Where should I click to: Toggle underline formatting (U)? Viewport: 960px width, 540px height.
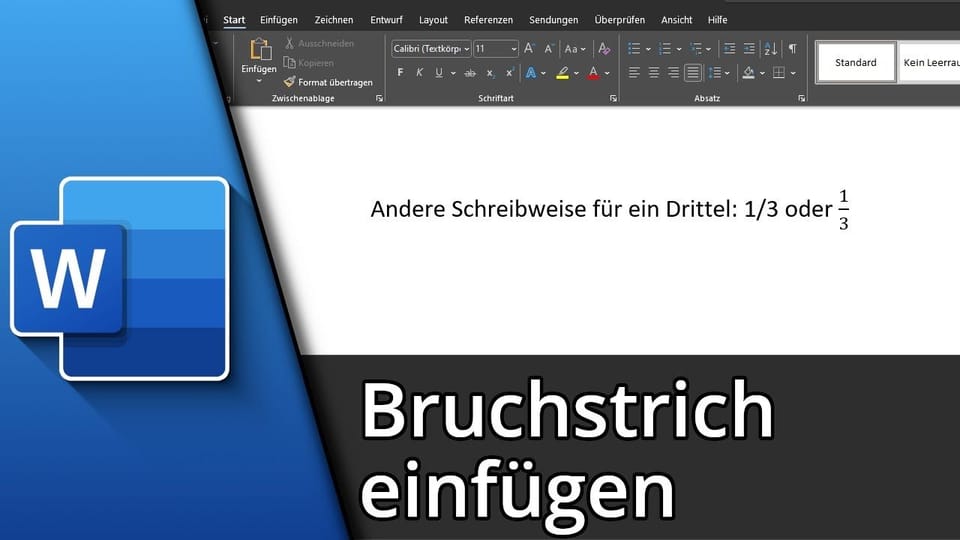pos(439,73)
